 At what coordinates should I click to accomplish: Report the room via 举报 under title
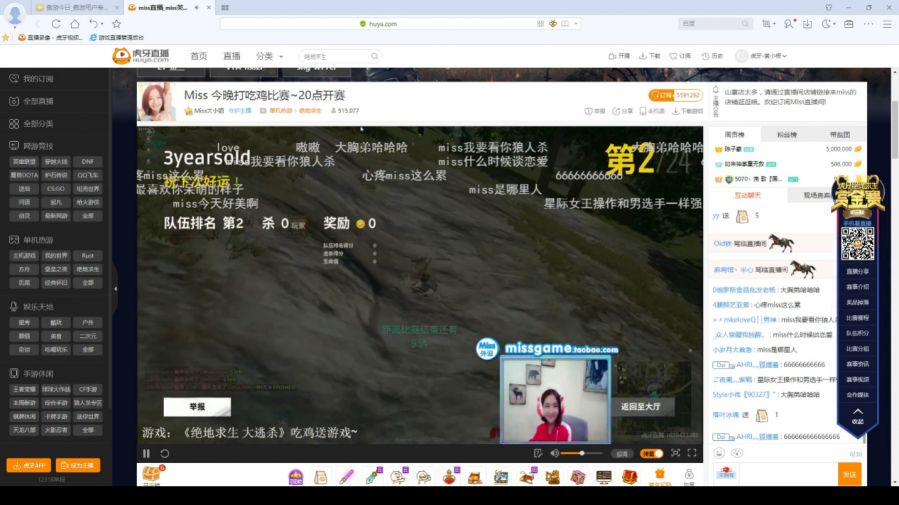click(595, 111)
